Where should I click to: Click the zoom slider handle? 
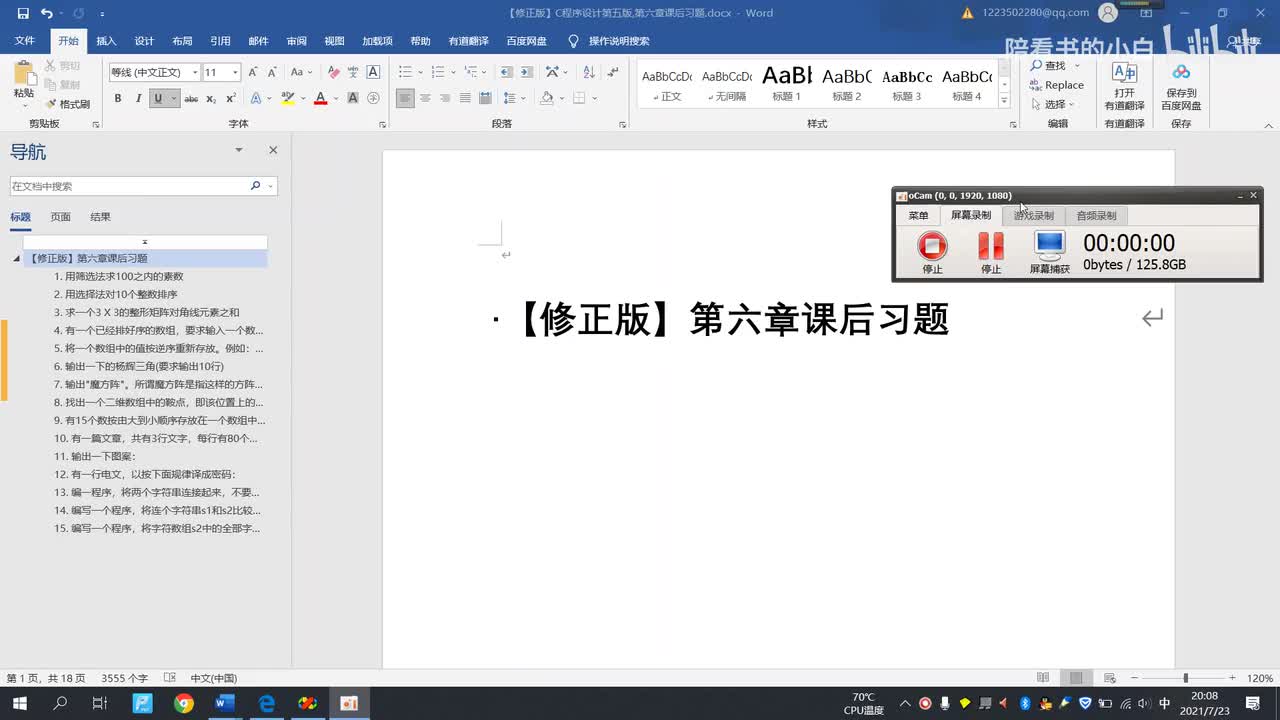tap(1185, 678)
